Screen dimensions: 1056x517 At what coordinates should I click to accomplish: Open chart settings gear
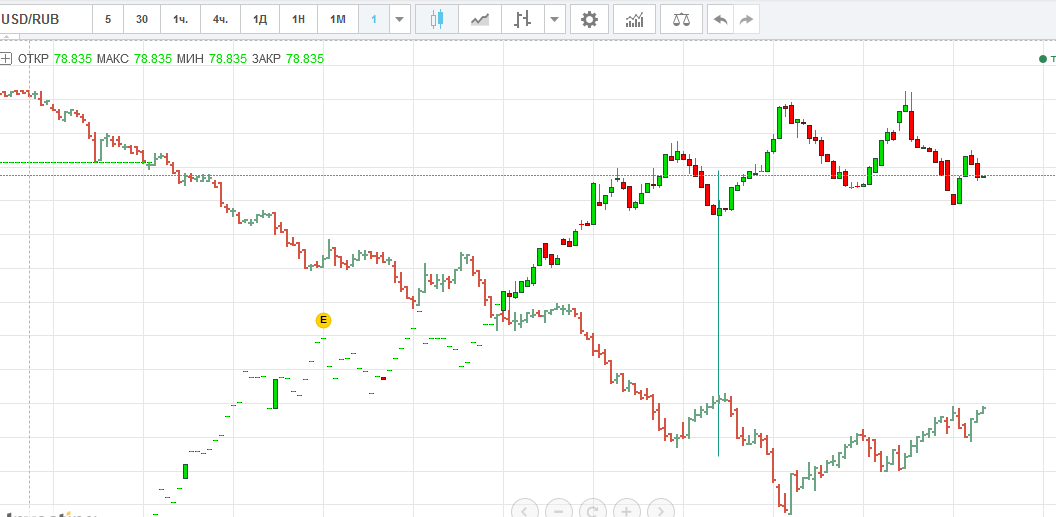[x=589, y=19]
